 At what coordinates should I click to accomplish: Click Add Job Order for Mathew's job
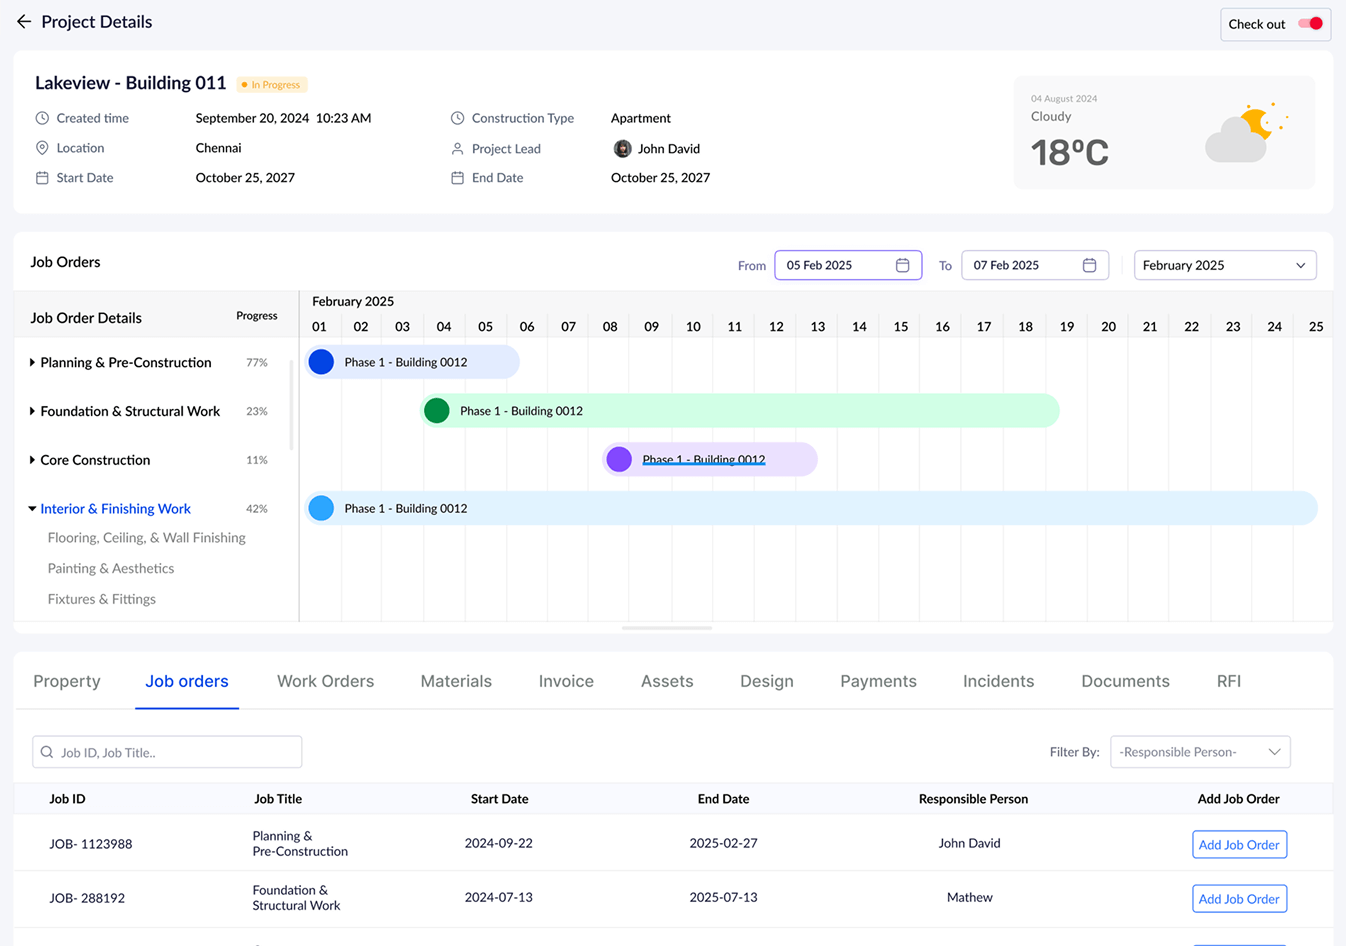(x=1238, y=899)
